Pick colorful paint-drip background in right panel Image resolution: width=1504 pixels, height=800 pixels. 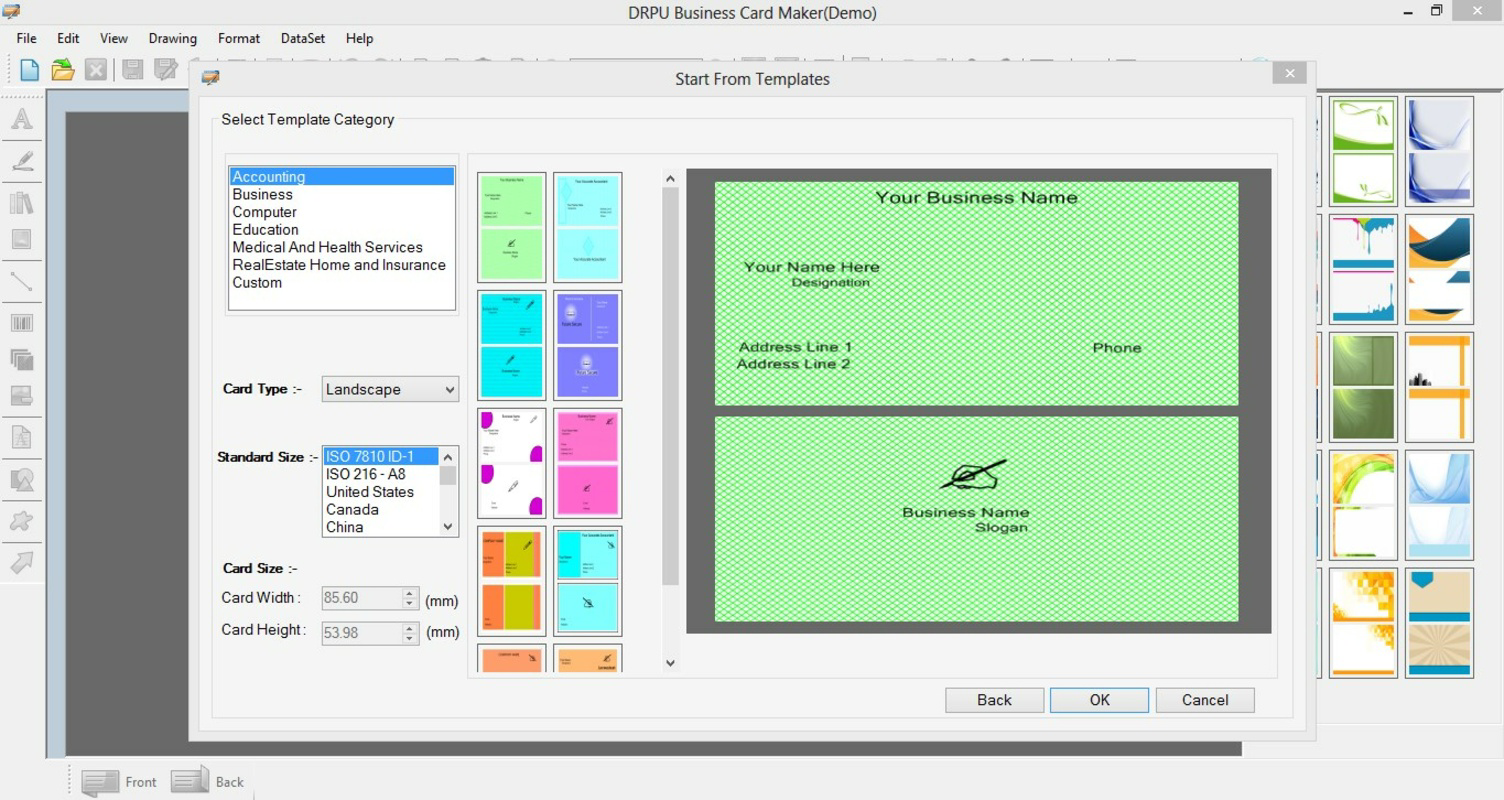click(1363, 269)
